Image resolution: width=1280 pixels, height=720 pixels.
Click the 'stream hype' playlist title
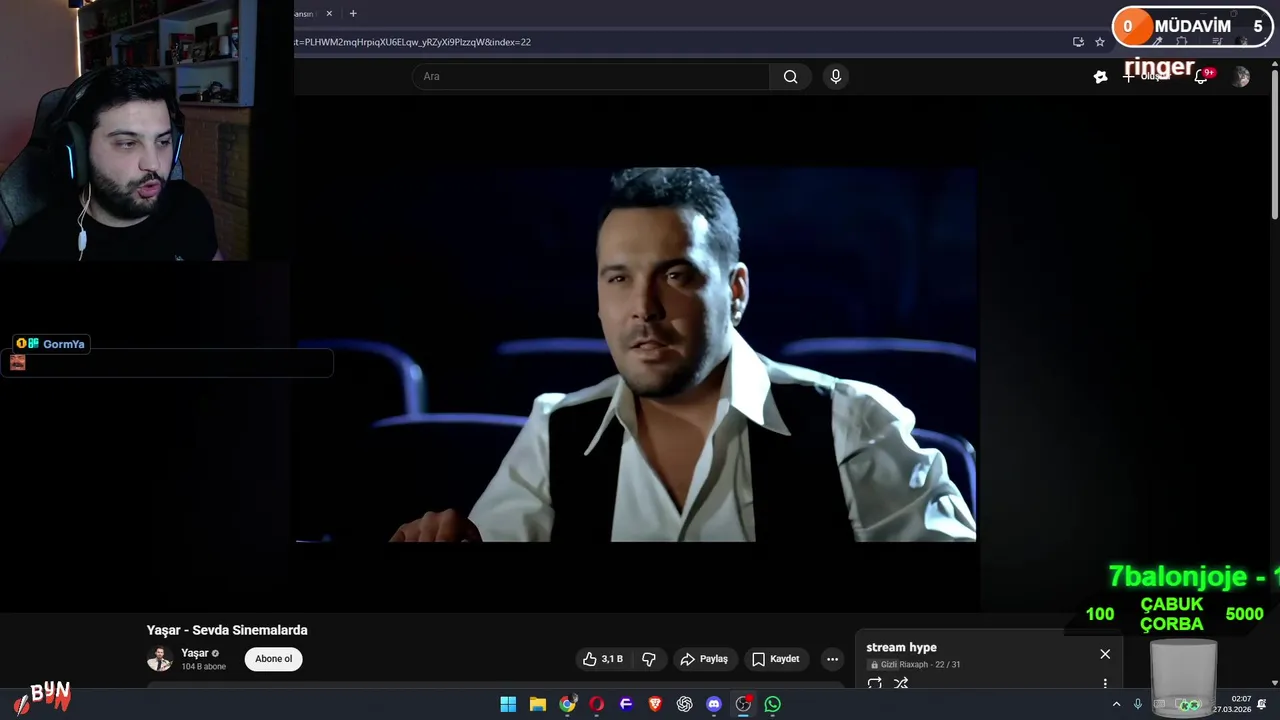tap(901, 647)
